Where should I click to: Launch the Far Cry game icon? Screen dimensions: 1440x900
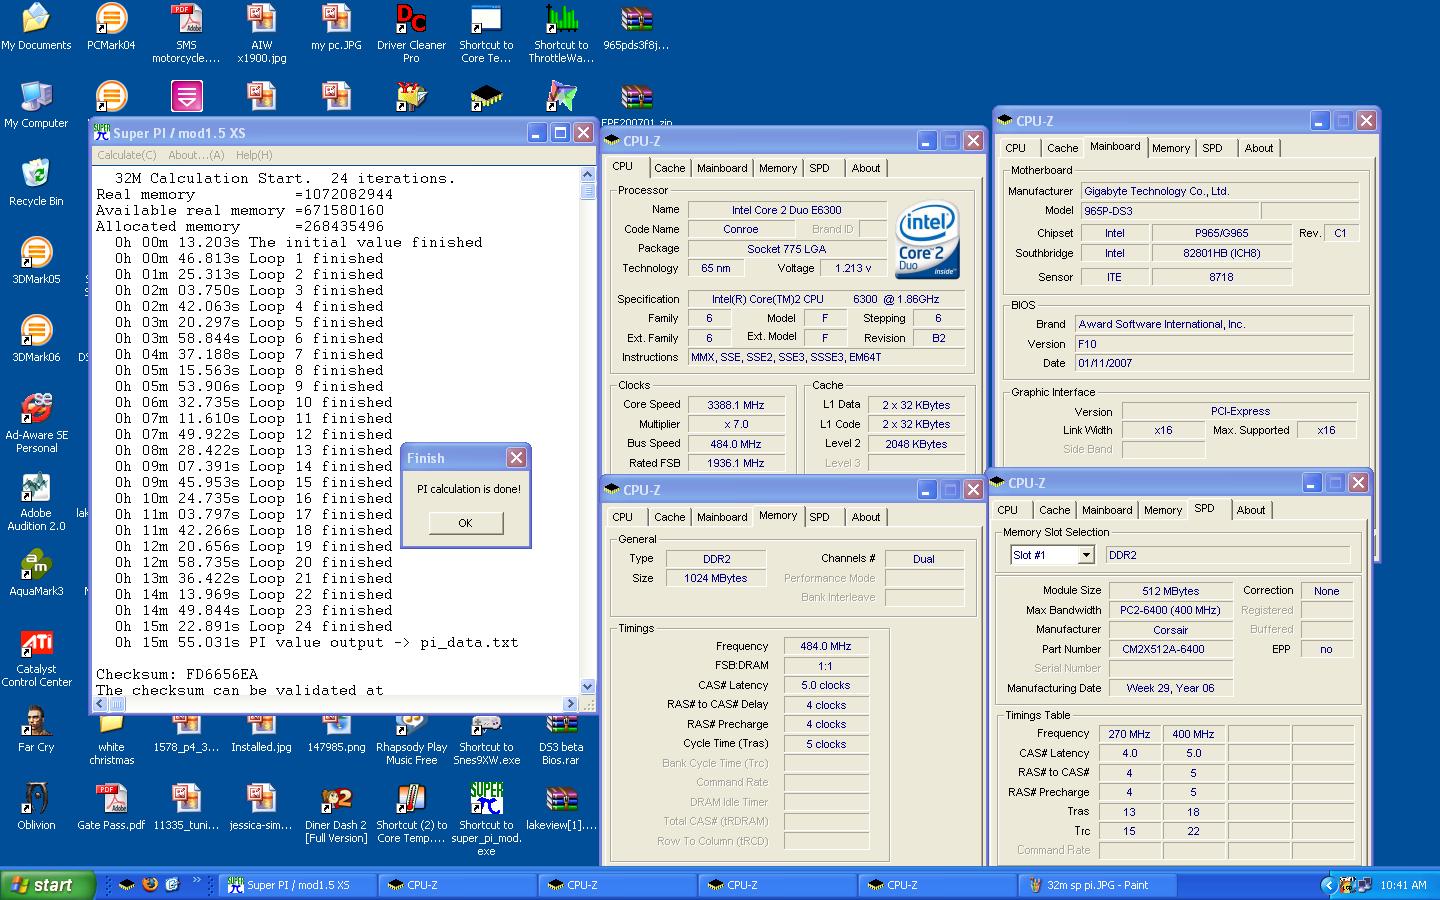[x=36, y=729]
